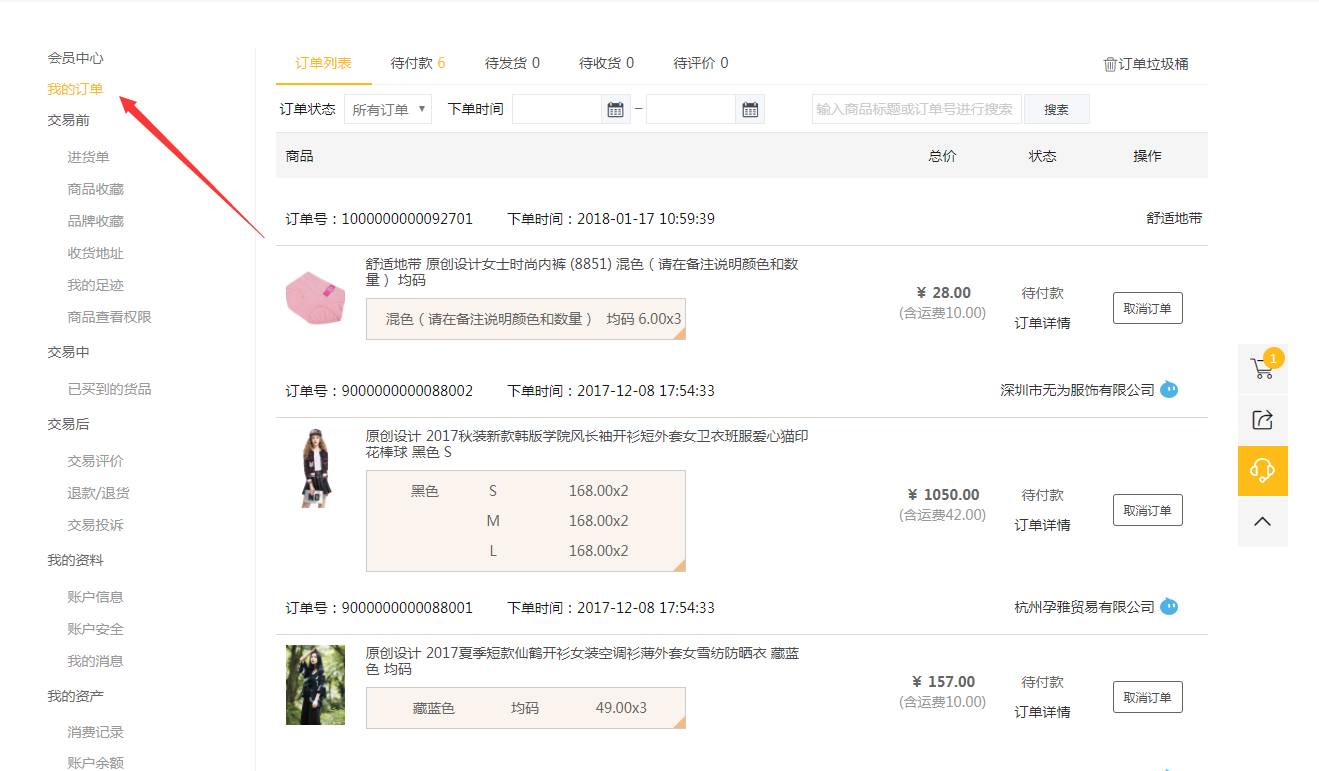Viewport: 1319px width, 771px height.
Task: Click the order search input field
Action: (x=915, y=110)
